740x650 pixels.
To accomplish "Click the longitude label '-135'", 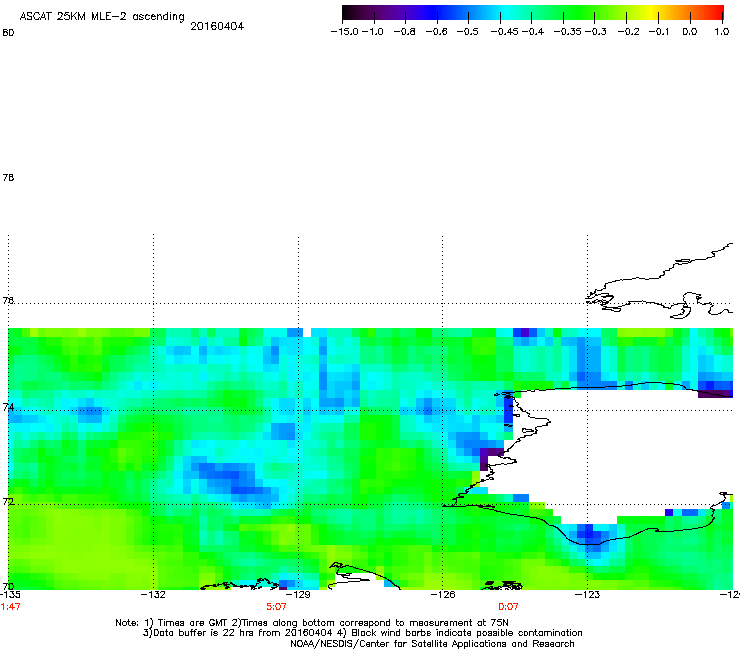I will coord(10,594).
